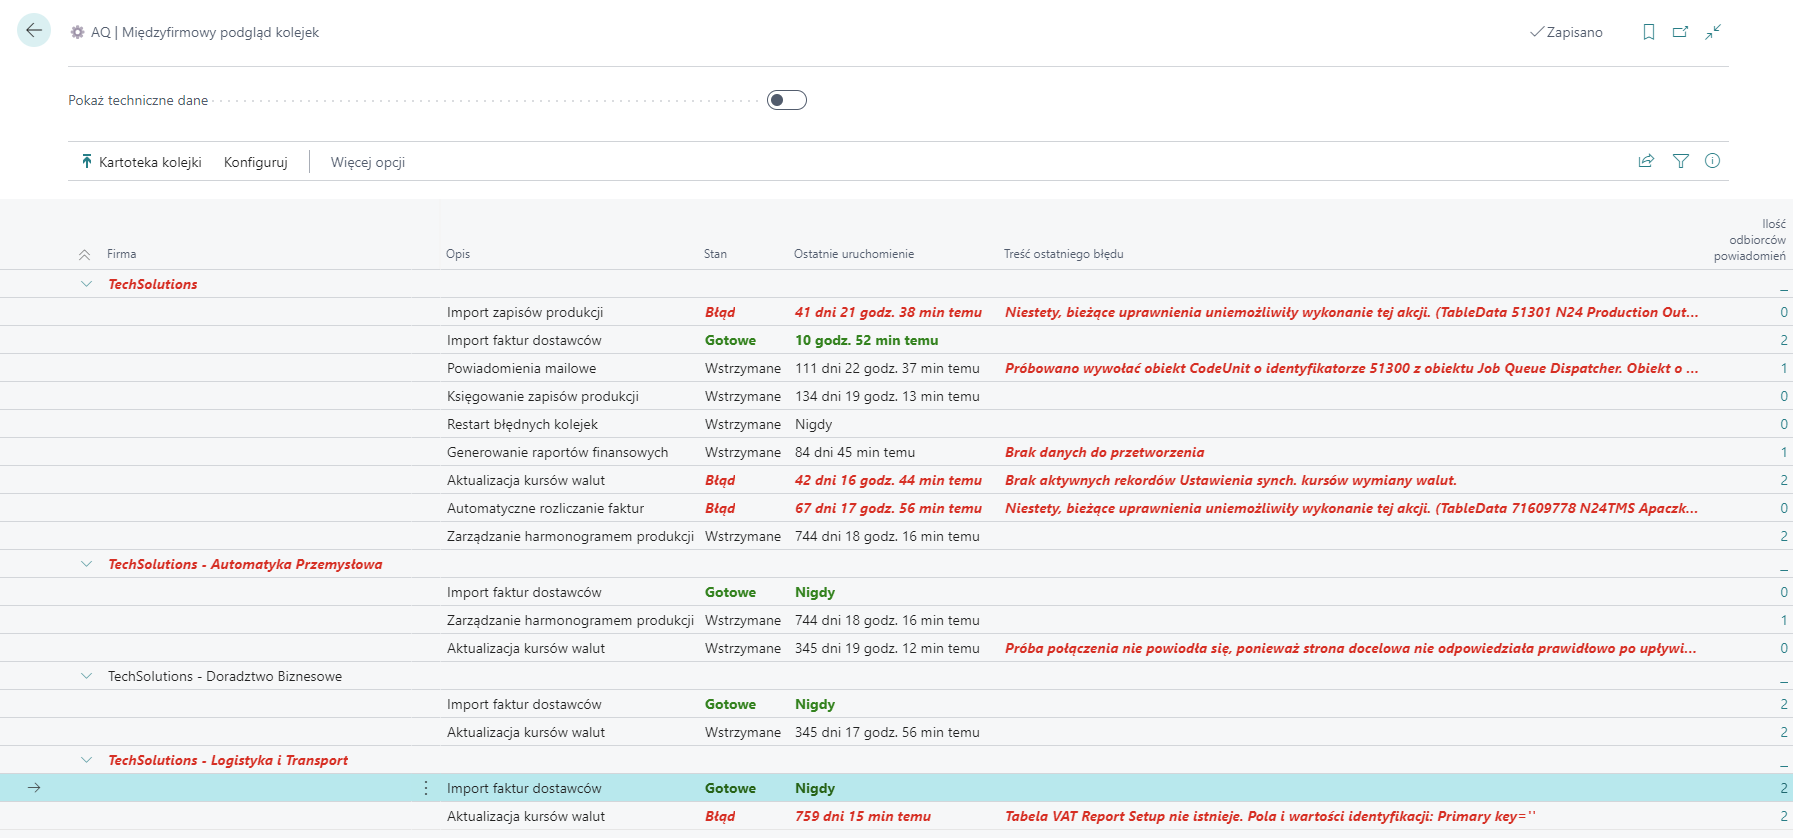This screenshot has height=838, width=1793.
Task: Click the Treść ostatniego błędu column header
Action: pos(1064,254)
